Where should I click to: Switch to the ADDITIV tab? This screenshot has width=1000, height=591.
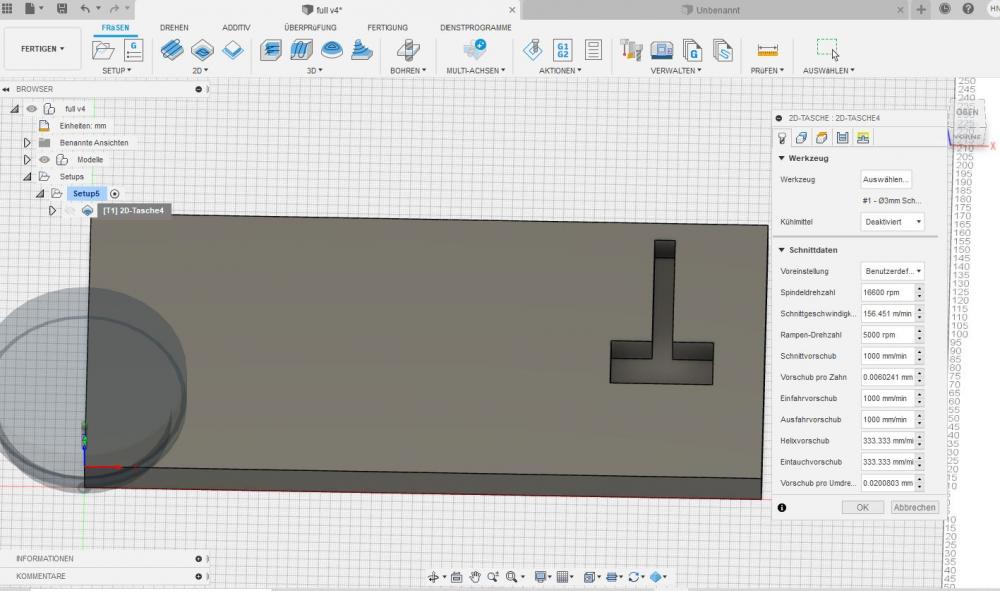(236, 27)
